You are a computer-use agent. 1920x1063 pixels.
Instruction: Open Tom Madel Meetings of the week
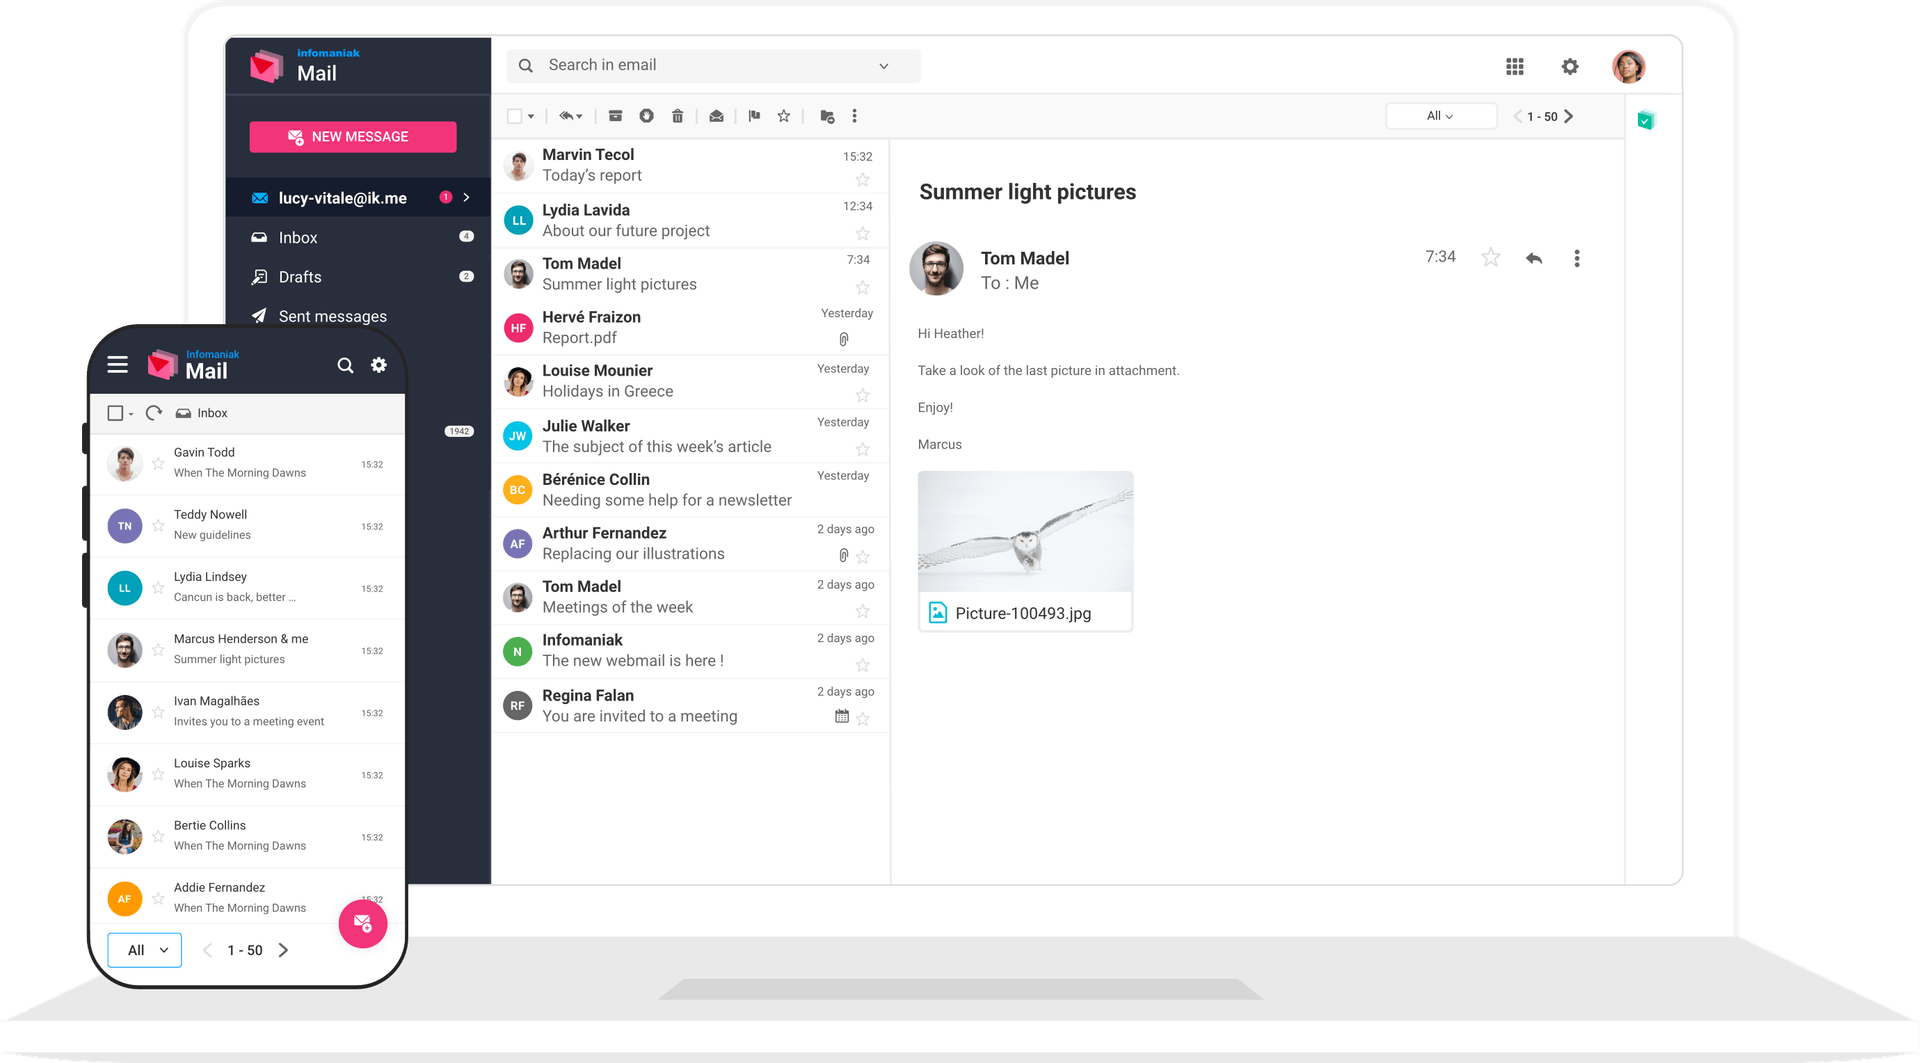[x=690, y=597]
